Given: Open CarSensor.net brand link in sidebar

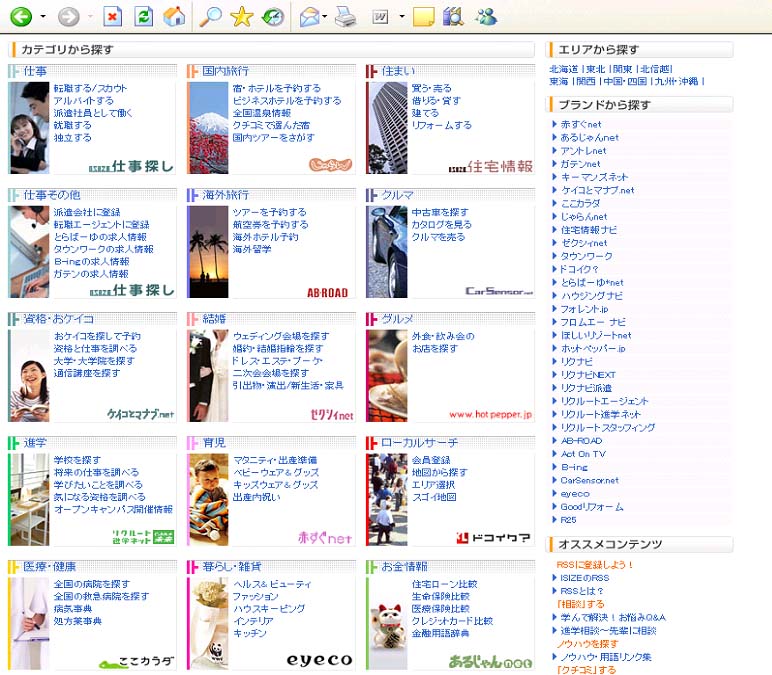Looking at the screenshot, I should tap(590, 480).
